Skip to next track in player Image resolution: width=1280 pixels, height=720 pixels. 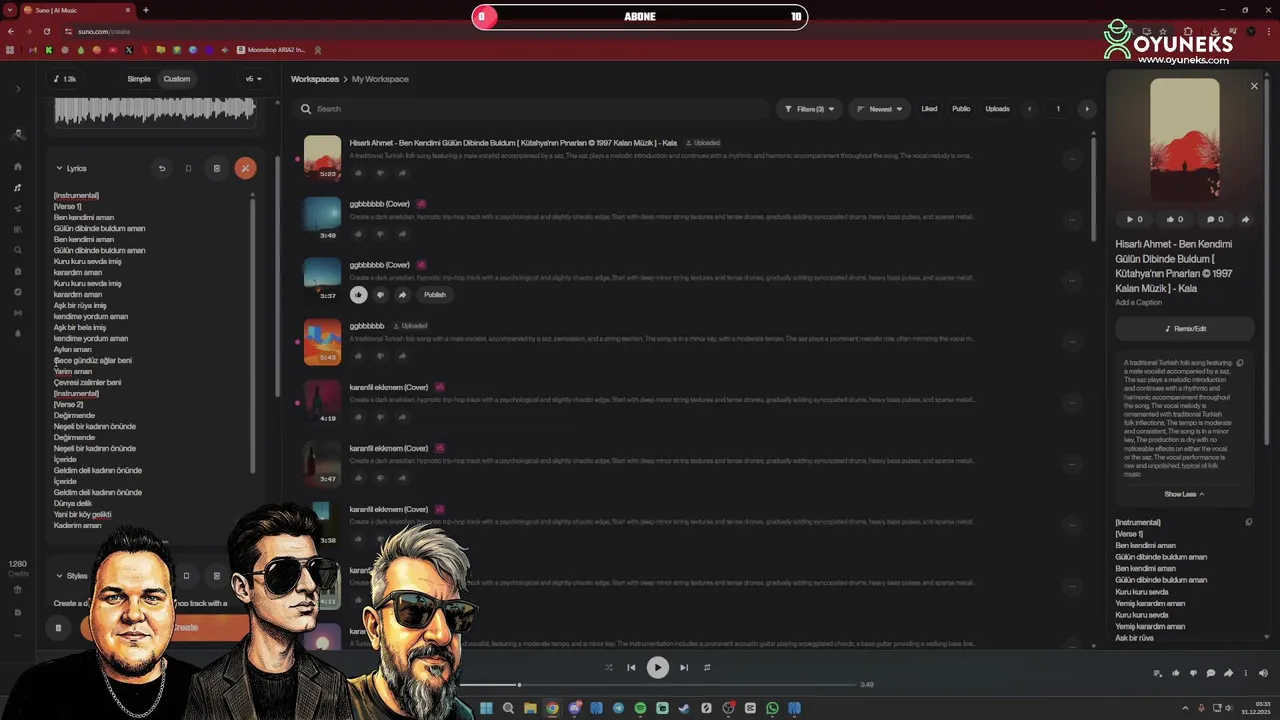click(x=684, y=667)
